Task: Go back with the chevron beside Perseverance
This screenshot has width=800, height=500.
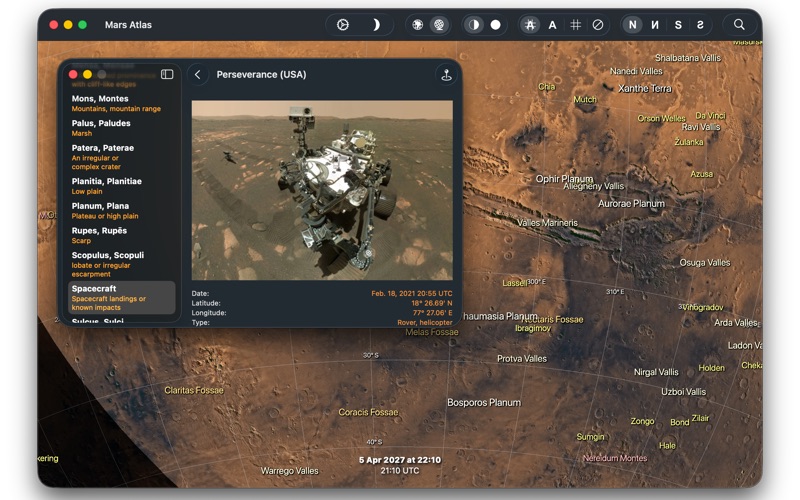Action: point(198,74)
